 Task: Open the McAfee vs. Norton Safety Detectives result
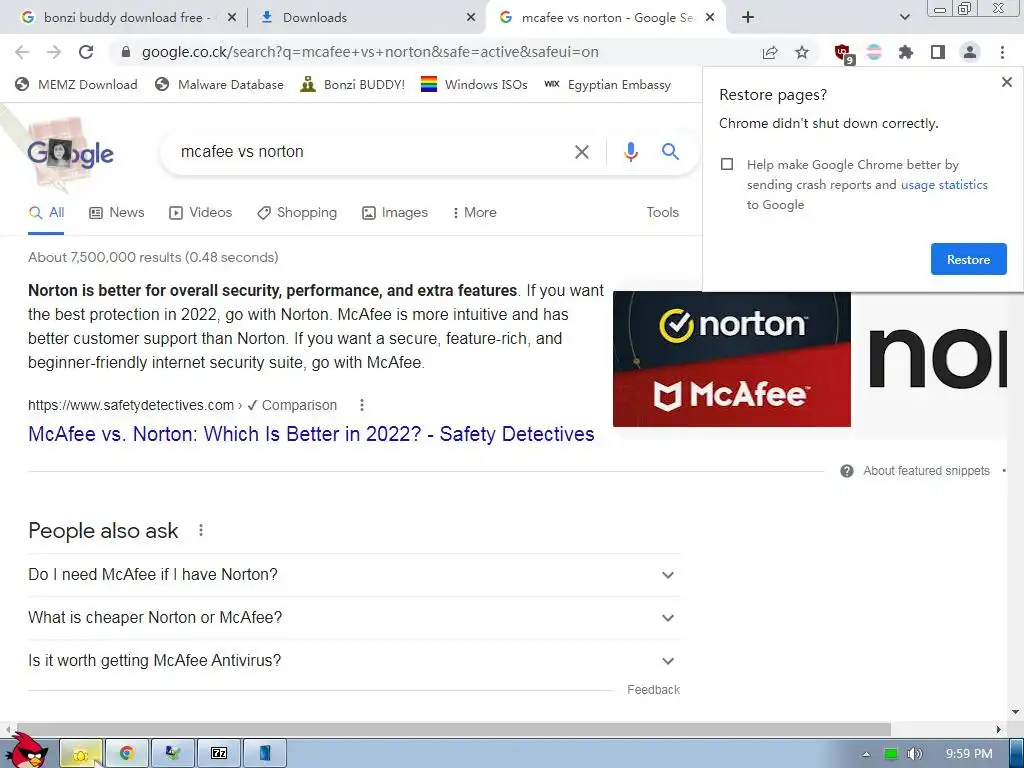click(x=311, y=434)
